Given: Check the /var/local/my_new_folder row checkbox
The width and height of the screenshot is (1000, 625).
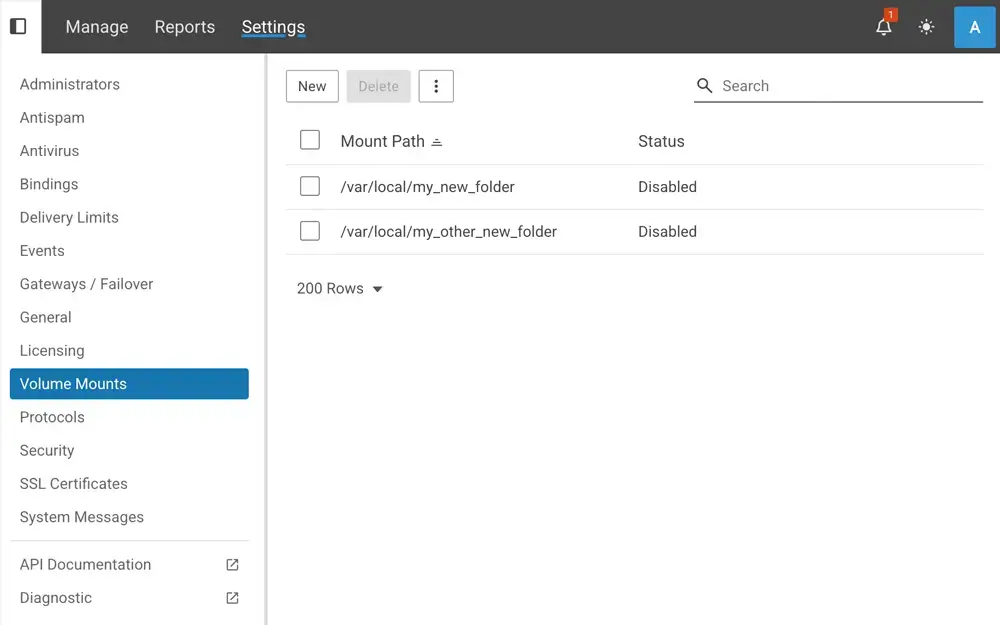Looking at the screenshot, I should point(310,186).
